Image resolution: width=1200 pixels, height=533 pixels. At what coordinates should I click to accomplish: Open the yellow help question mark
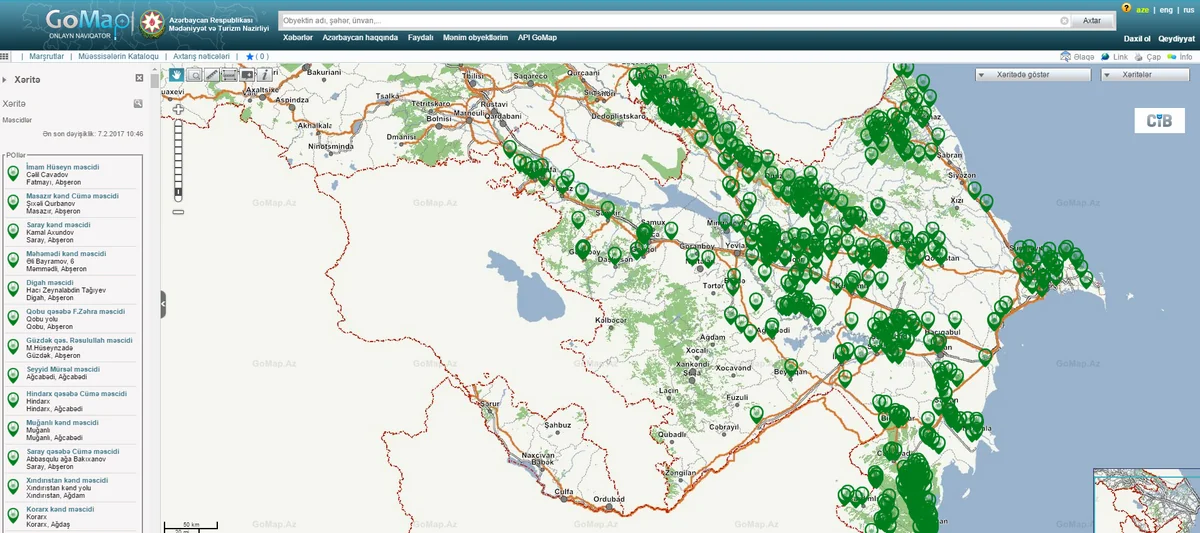pos(1128,8)
